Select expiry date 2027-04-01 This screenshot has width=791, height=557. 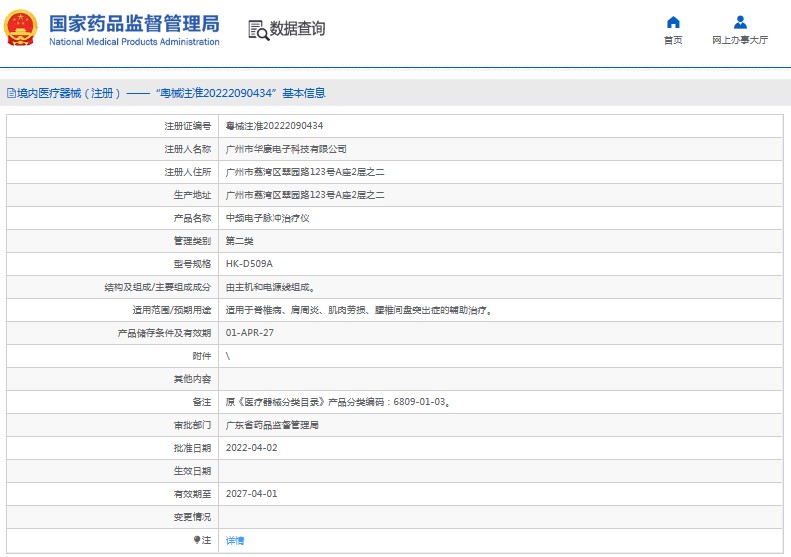251,494
